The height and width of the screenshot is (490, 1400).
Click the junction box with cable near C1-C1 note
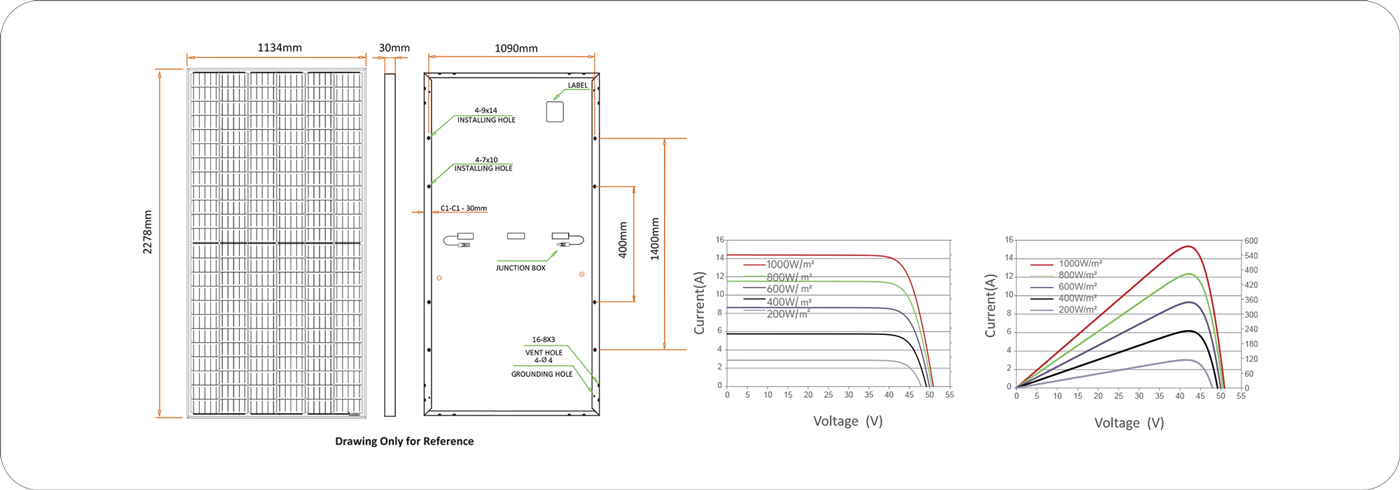click(458, 240)
